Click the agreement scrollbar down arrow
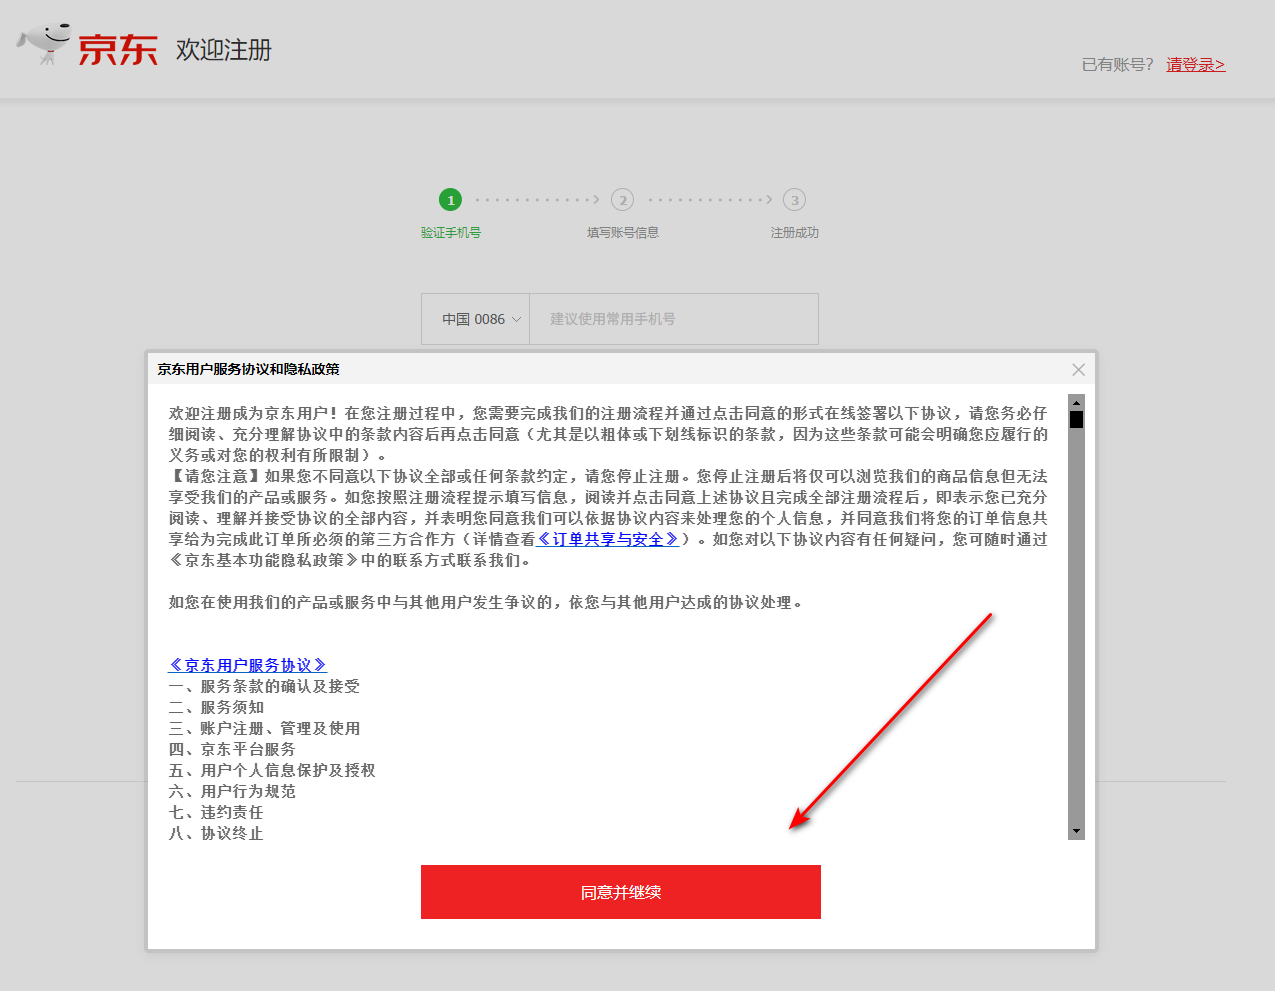 point(1076,831)
